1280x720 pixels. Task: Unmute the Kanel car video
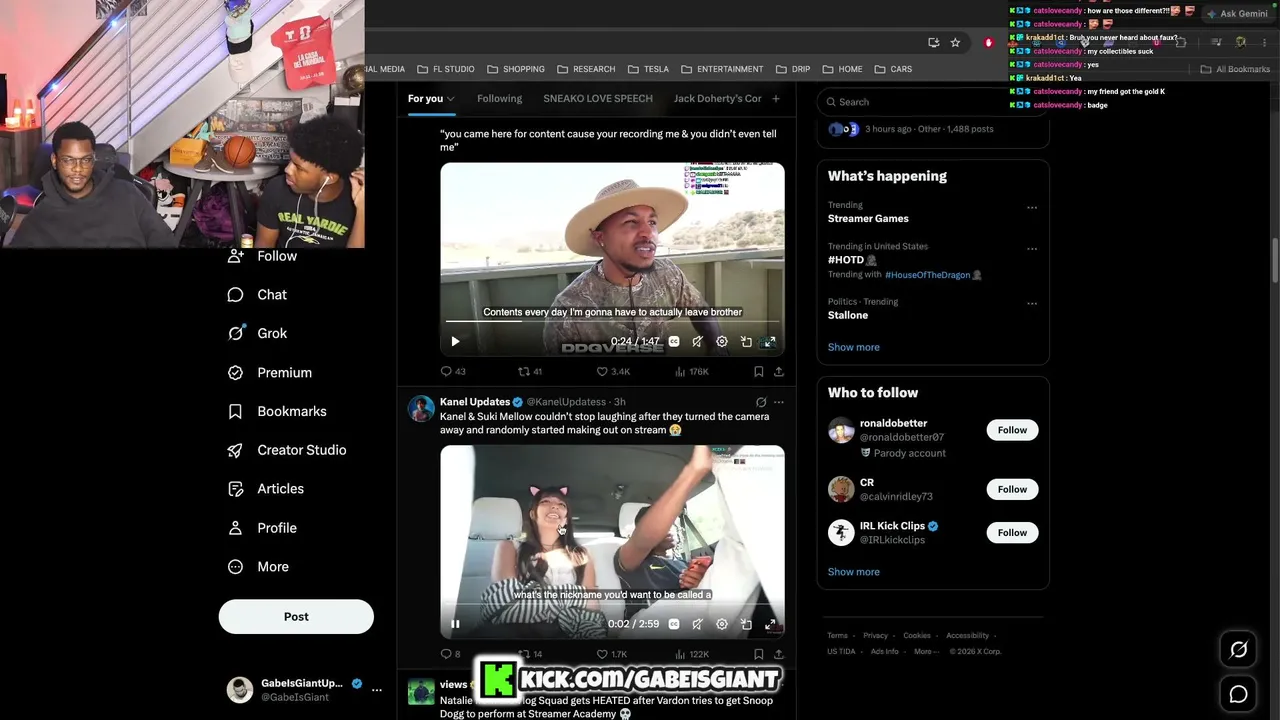coord(697,624)
